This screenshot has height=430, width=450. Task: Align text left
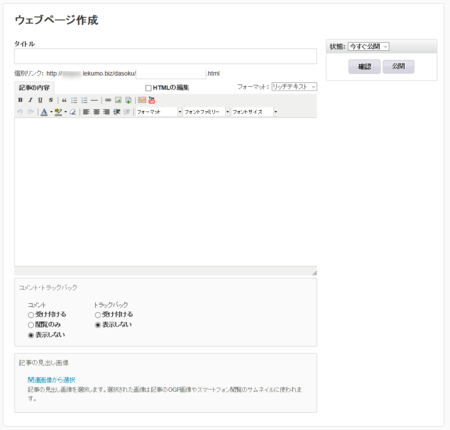pos(86,112)
